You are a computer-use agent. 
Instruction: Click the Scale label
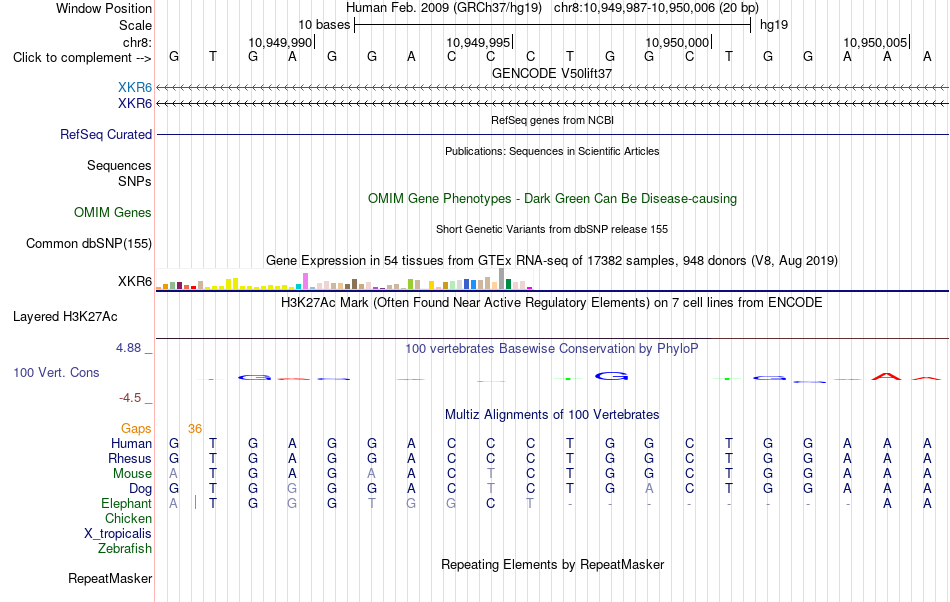135,25
